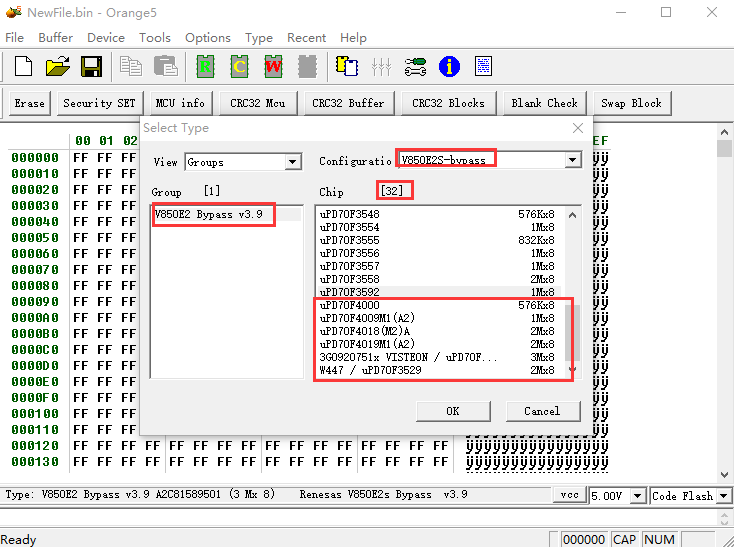
Task: Click the CRC32 Blocks button
Action: [448, 103]
